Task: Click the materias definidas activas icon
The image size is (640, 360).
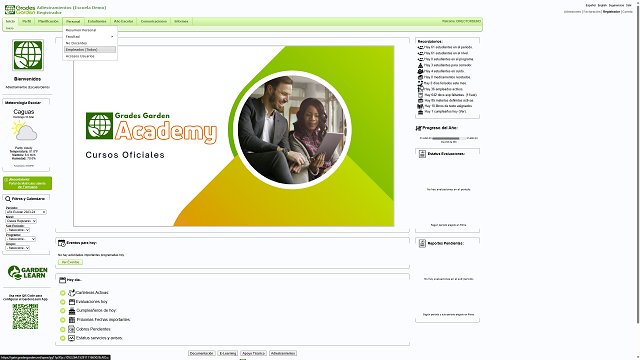Action: pyautogui.click(x=420, y=100)
